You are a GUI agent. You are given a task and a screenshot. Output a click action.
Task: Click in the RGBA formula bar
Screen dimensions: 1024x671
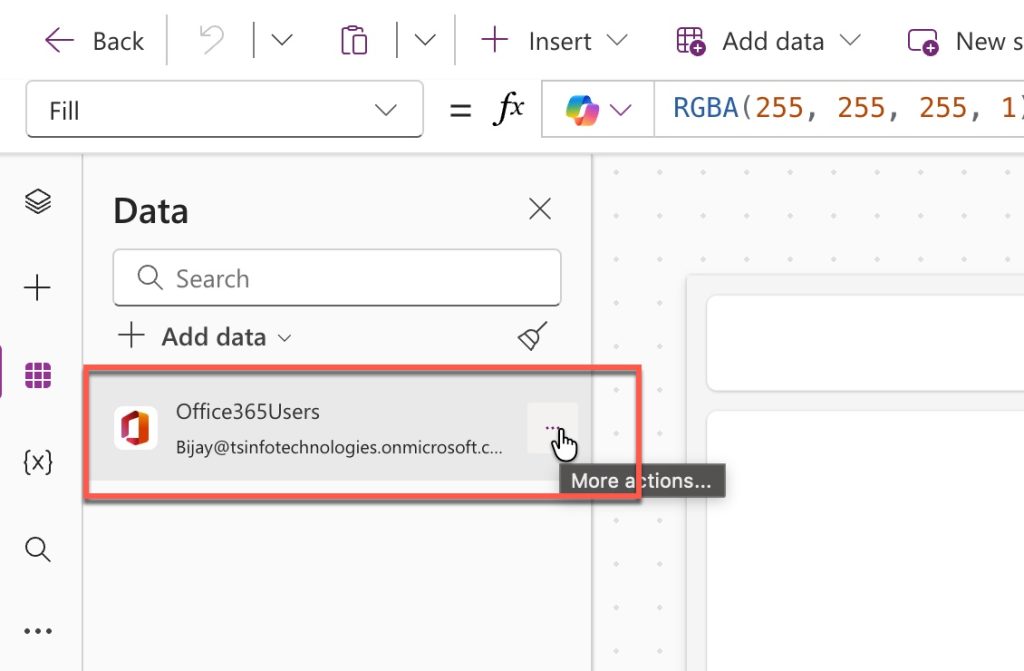click(x=839, y=109)
